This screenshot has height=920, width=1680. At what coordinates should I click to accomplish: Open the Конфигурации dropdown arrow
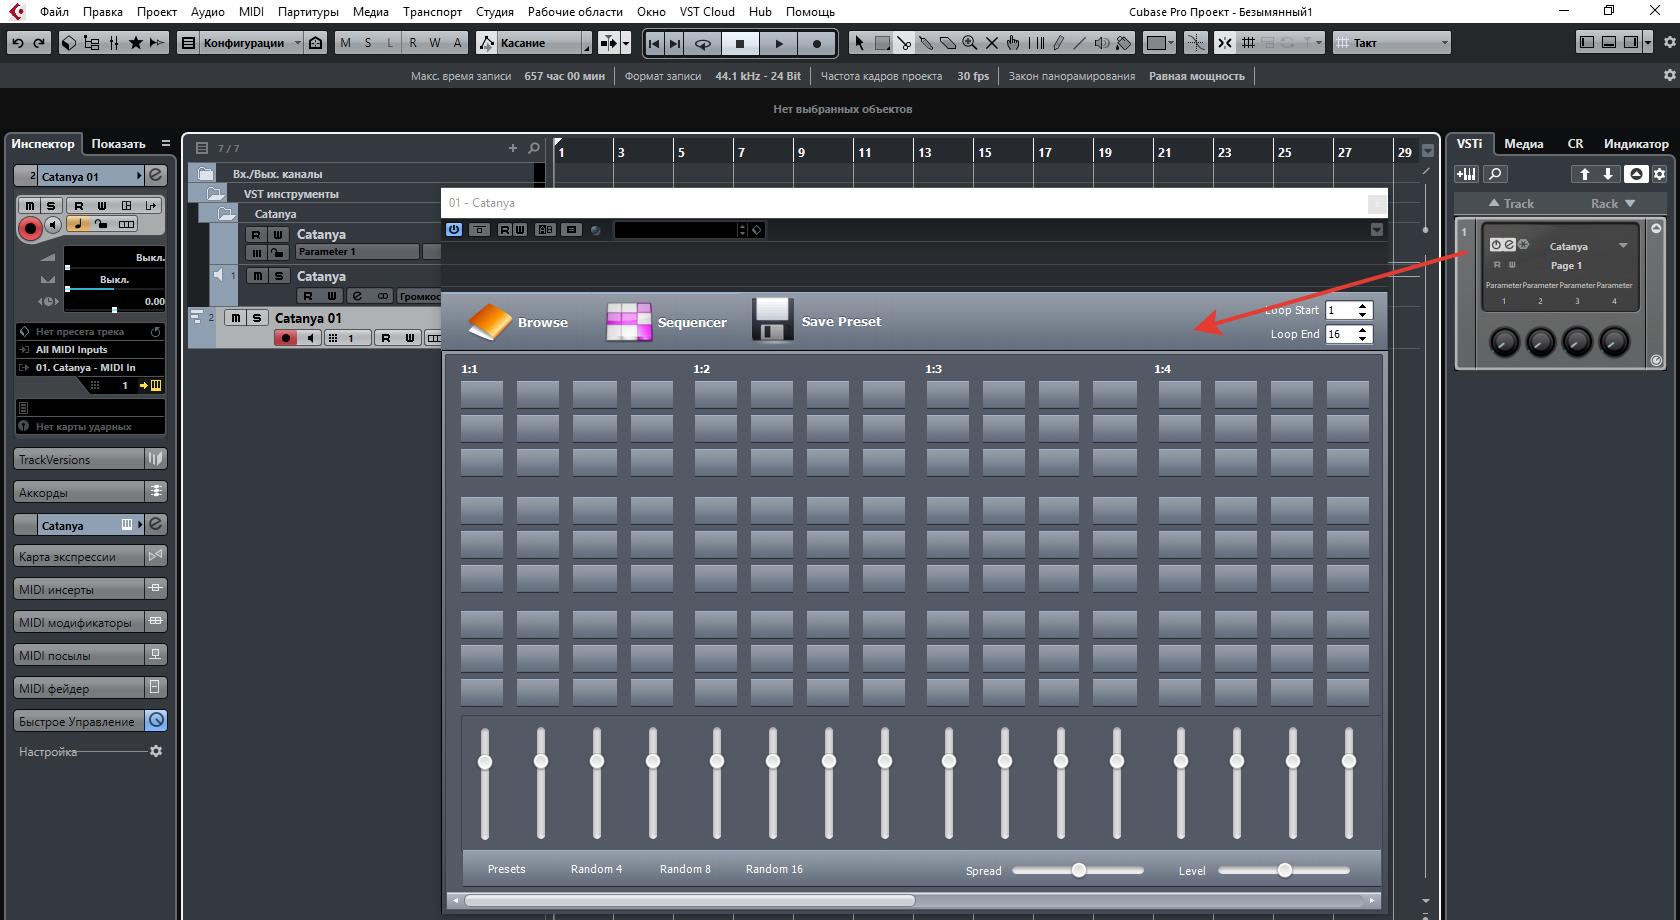(x=297, y=43)
